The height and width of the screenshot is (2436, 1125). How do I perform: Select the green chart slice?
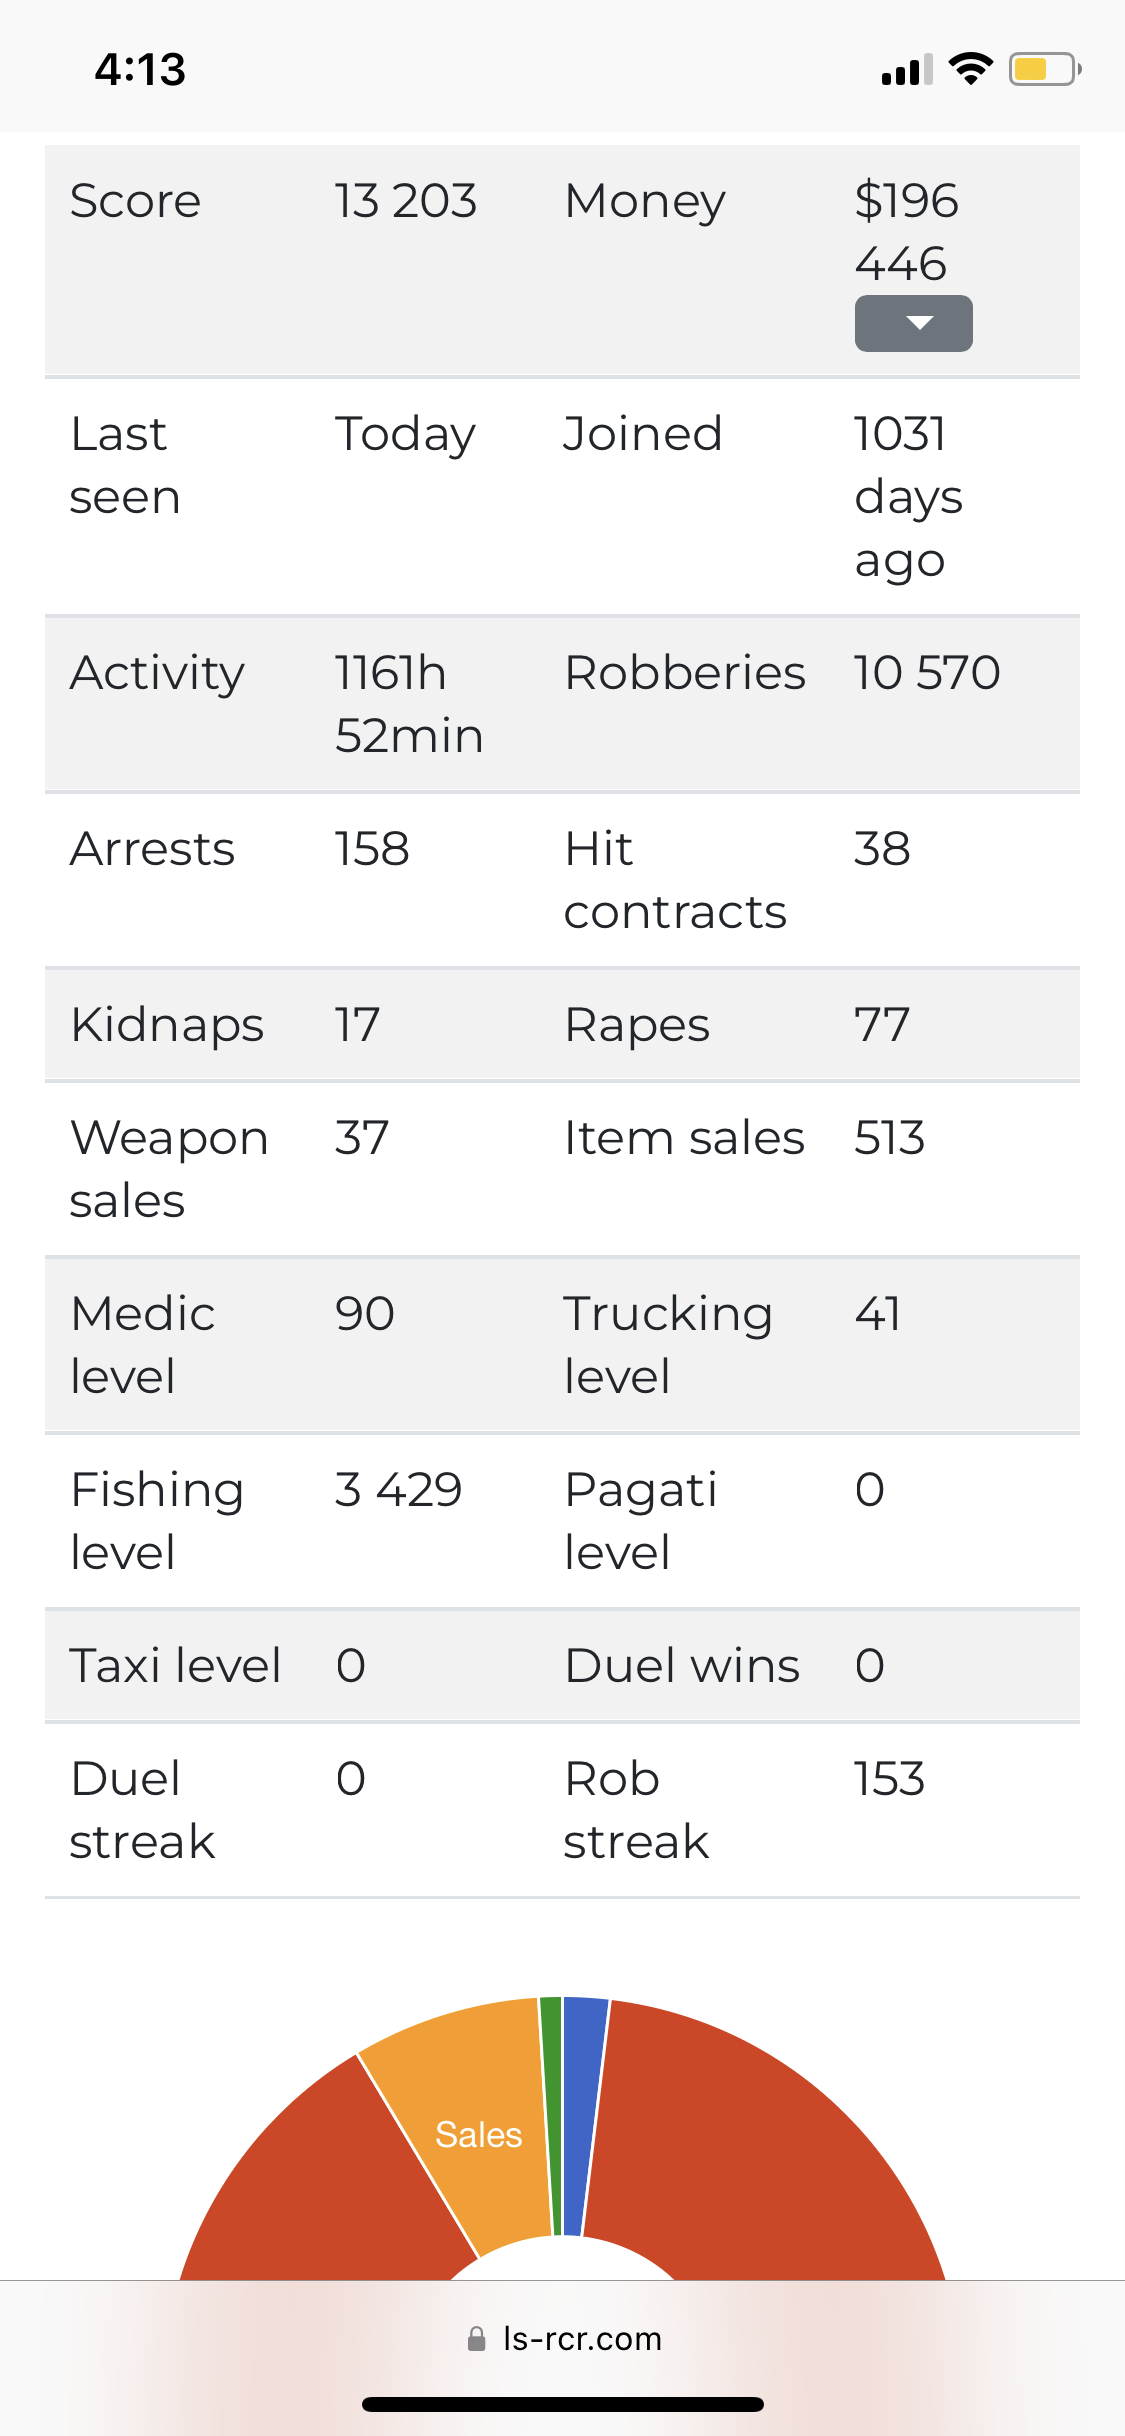(x=551, y=2115)
